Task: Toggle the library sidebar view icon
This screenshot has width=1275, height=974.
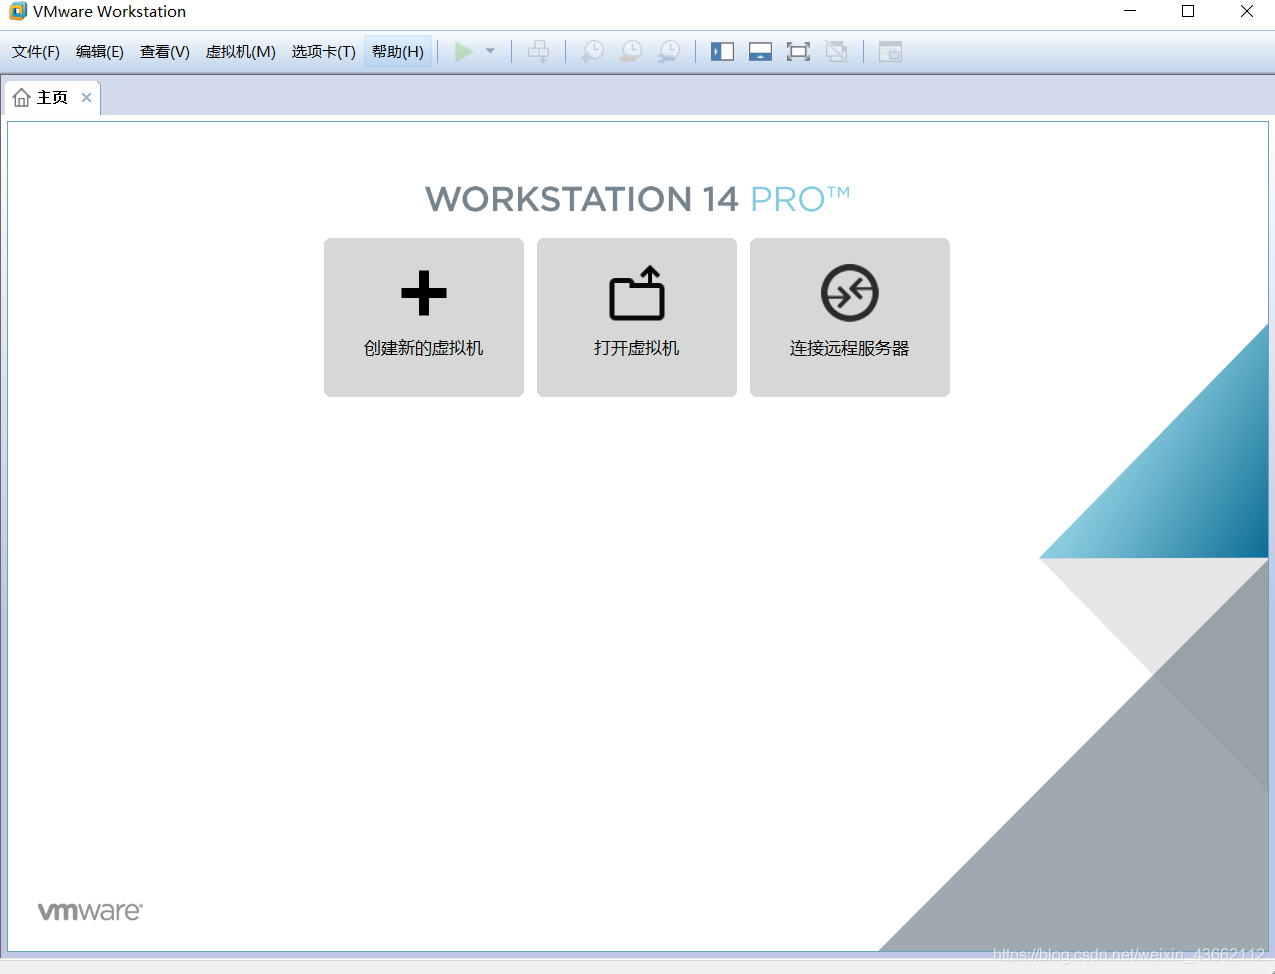Action: (x=722, y=51)
